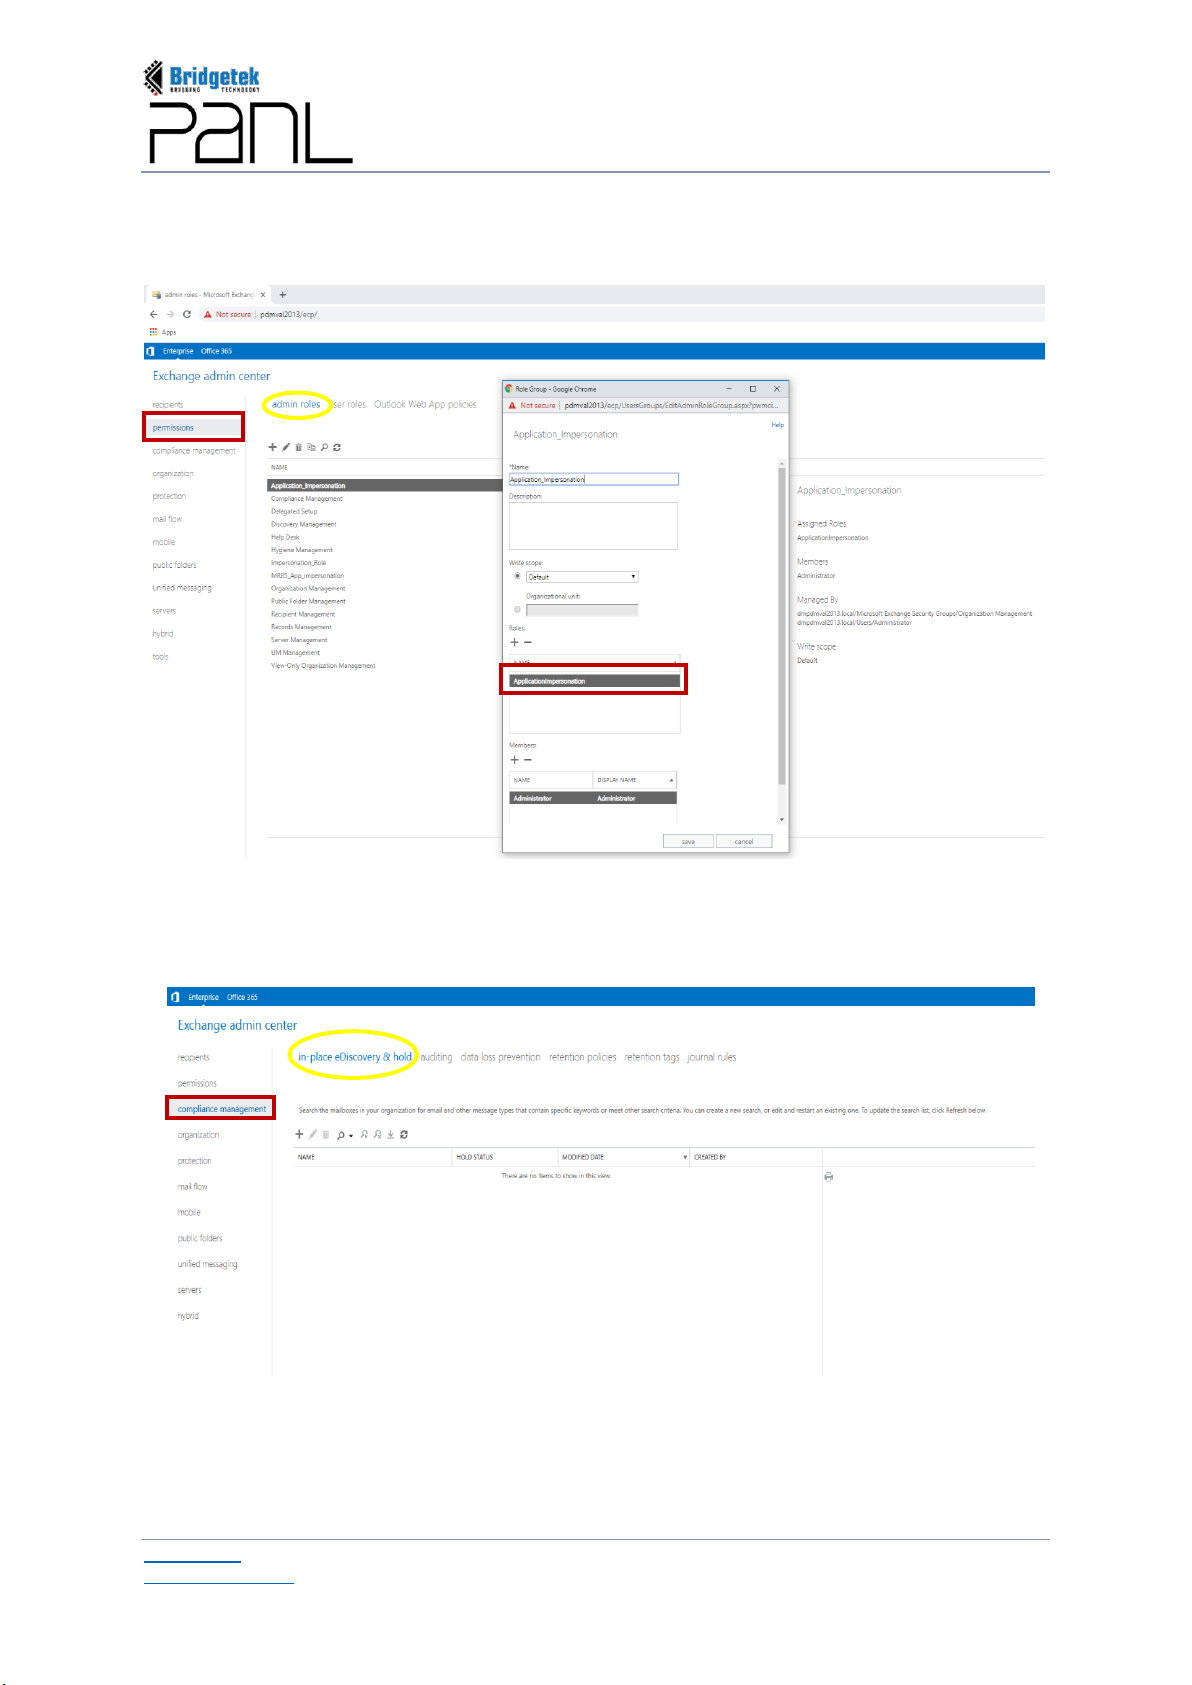Click the trash delete icon in admin roles toolbar

pos(298,447)
